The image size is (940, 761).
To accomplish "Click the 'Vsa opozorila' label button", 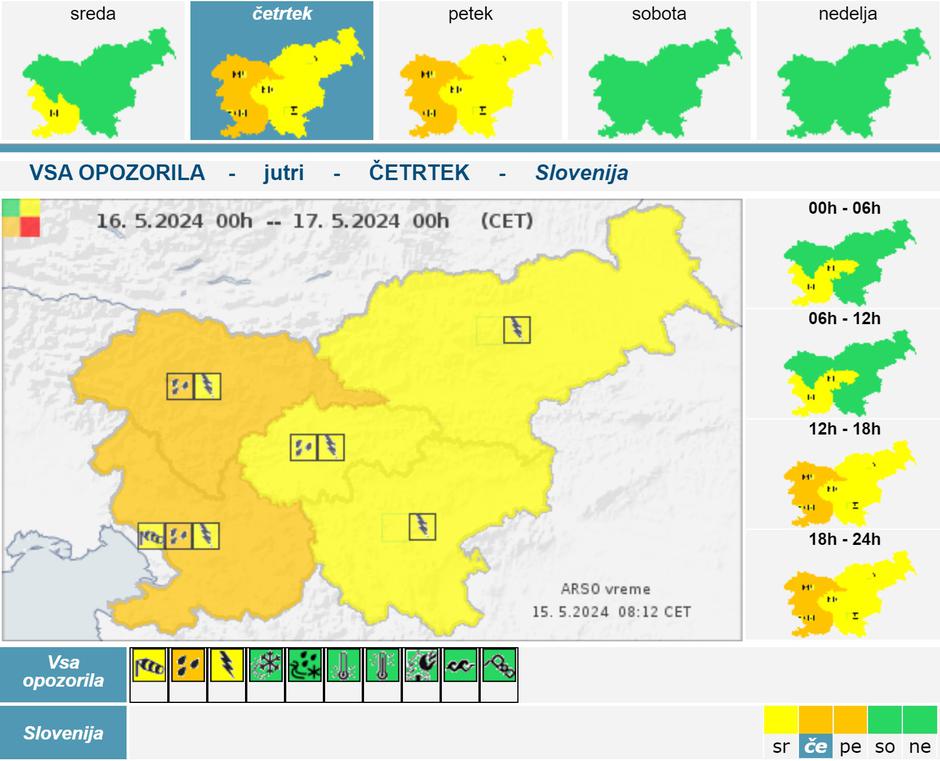I will coord(64,673).
